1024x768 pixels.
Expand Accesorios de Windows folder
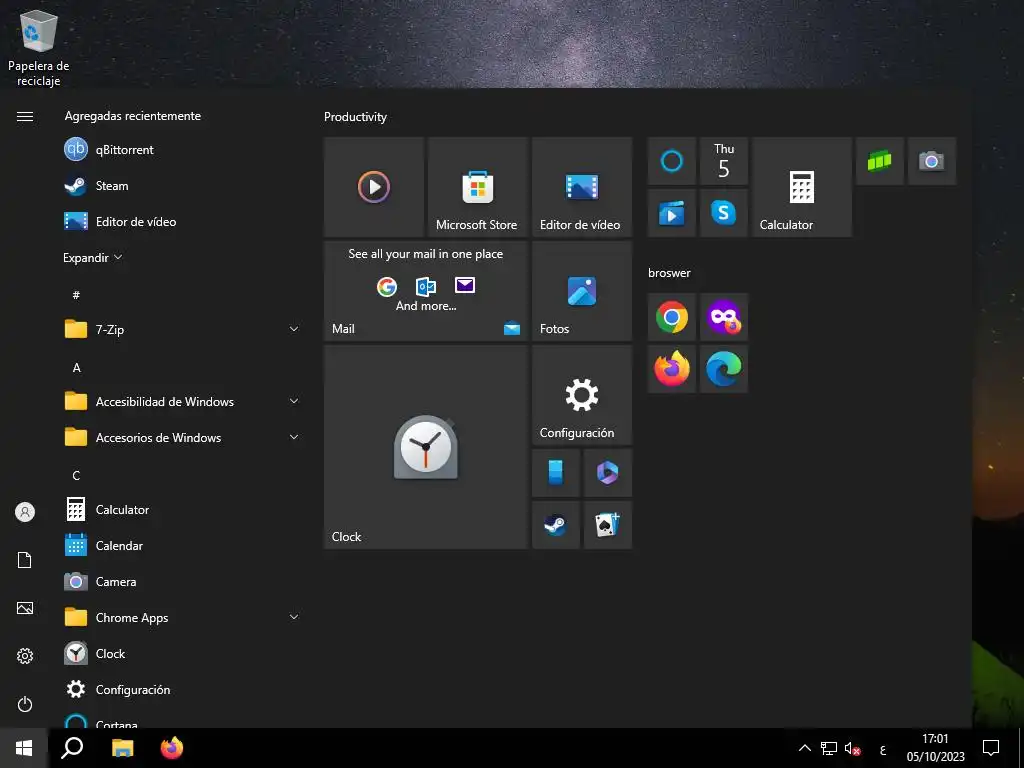[181, 437]
